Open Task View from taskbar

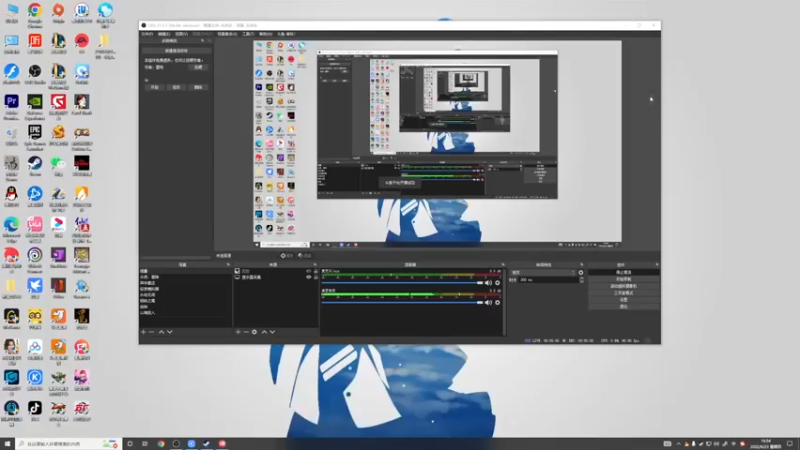pos(145,444)
